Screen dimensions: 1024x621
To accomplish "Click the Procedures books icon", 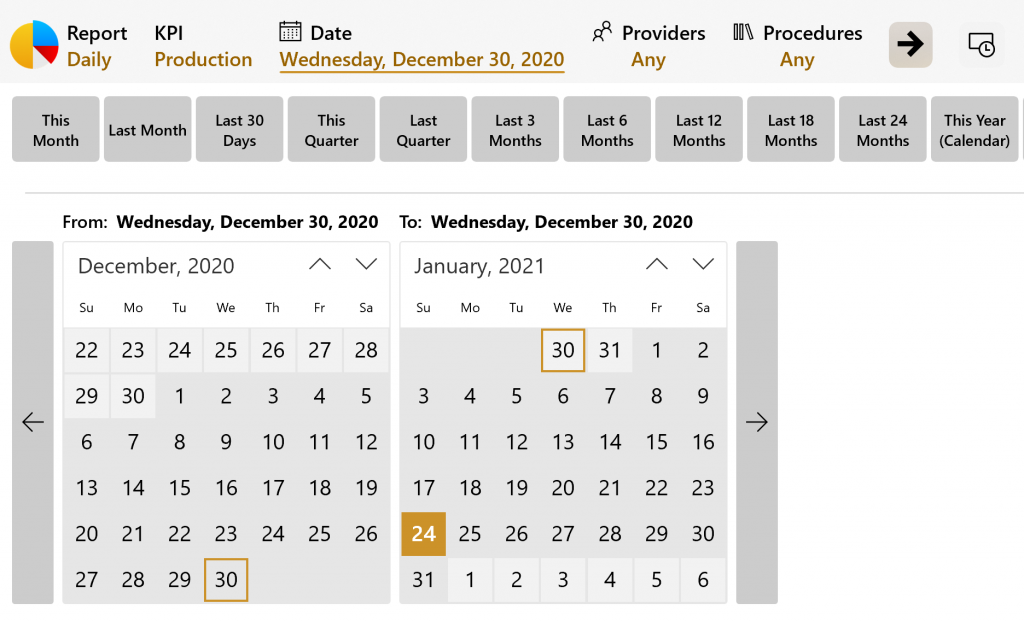I will (x=743, y=32).
